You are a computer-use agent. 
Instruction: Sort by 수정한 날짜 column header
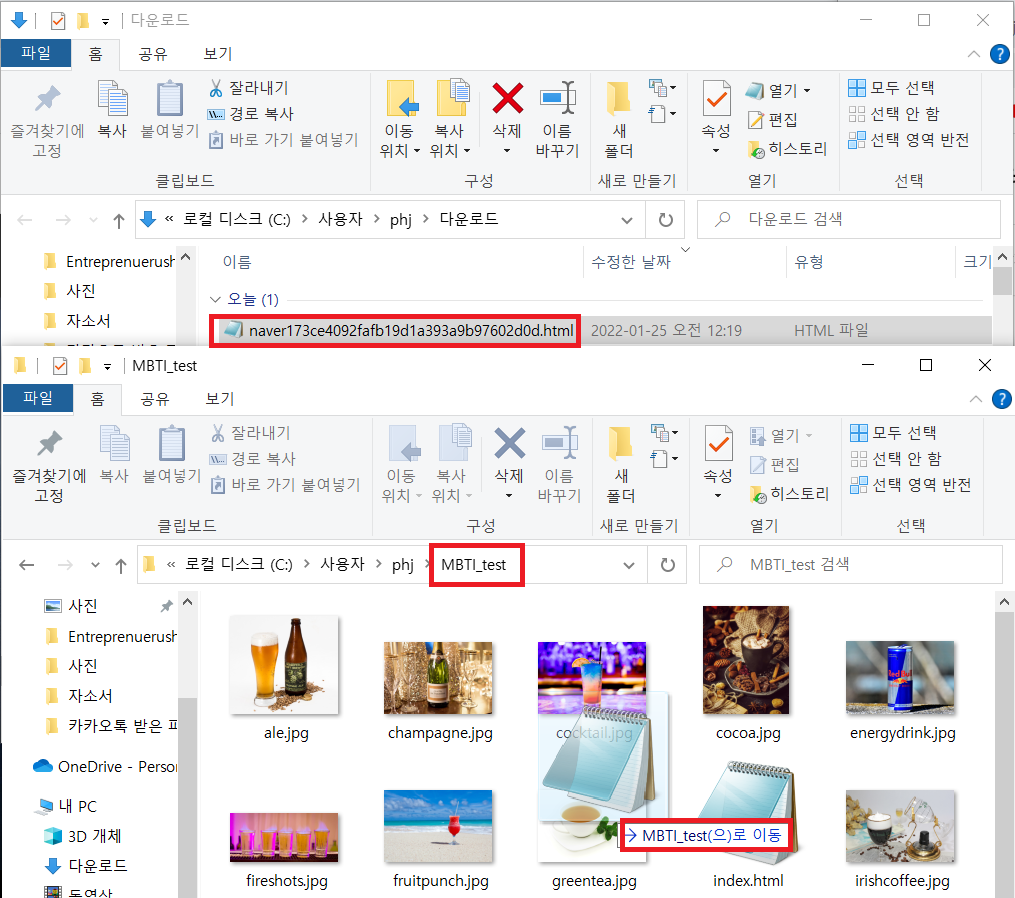(x=631, y=262)
